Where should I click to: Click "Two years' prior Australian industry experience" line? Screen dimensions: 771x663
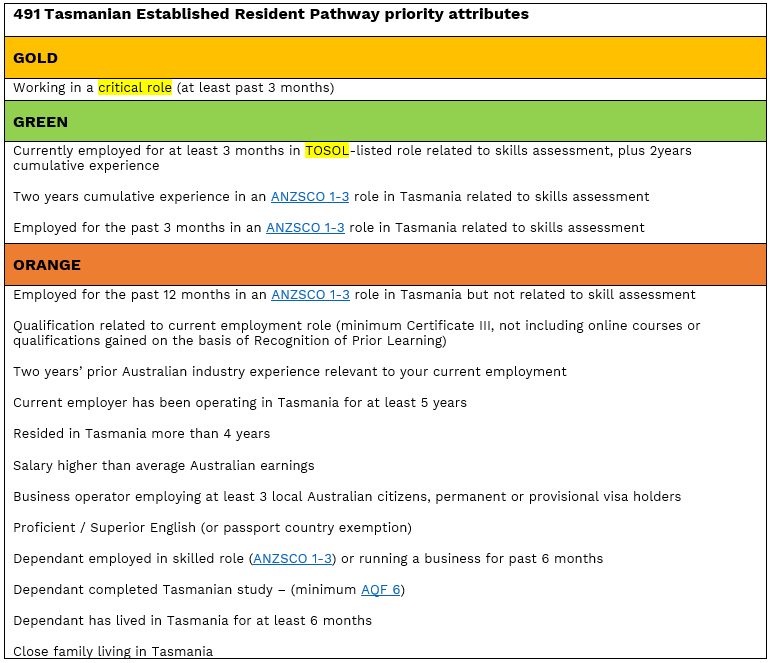tap(290, 372)
